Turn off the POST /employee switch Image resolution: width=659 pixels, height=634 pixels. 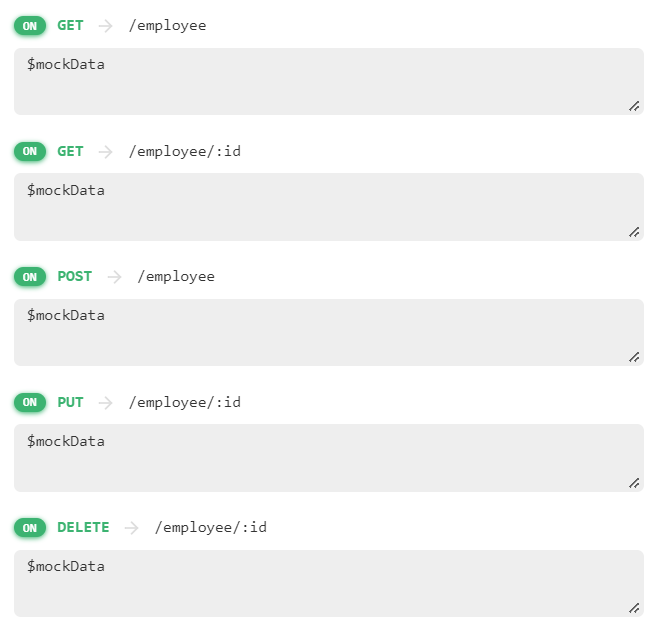30,276
